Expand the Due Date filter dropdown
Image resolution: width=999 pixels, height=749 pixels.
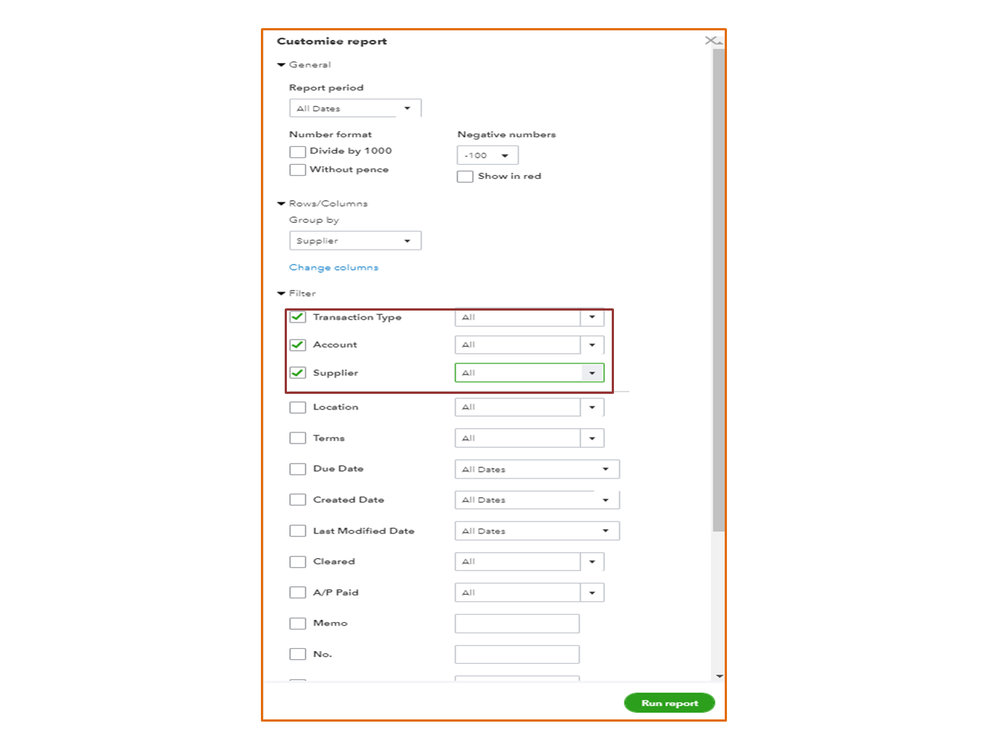tap(537, 469)
